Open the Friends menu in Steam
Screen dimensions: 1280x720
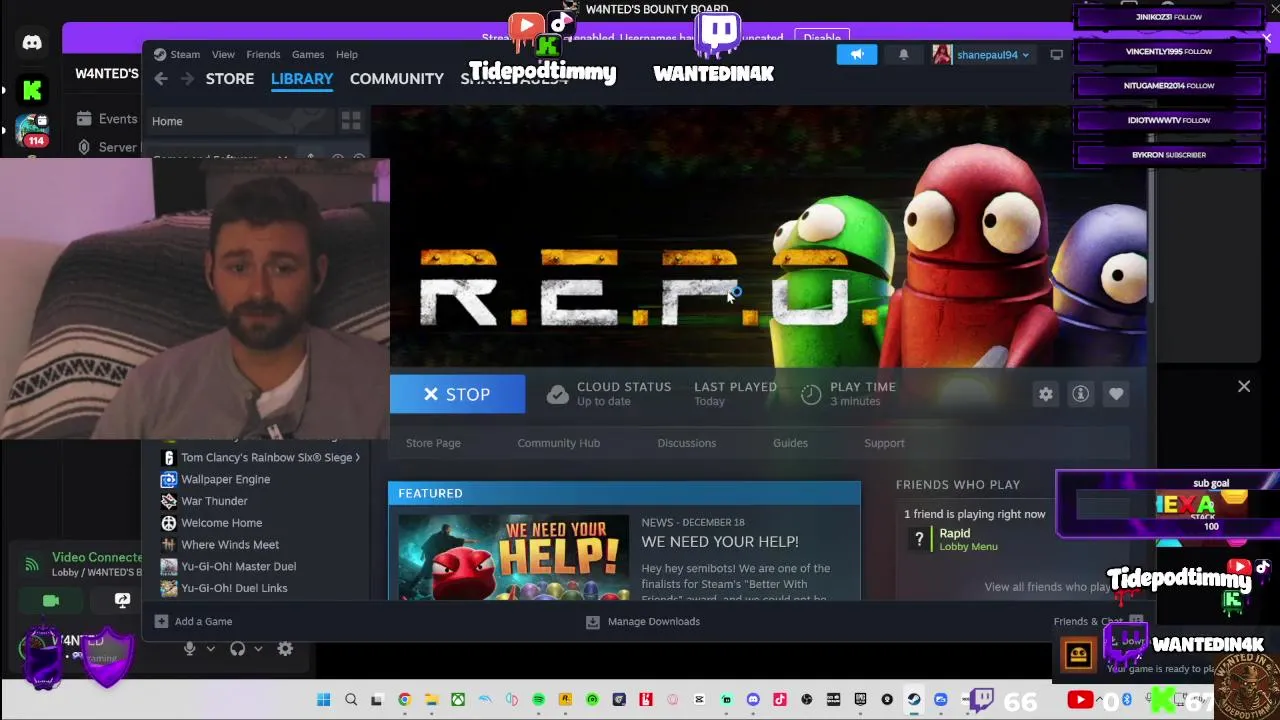tap(263, 55)
